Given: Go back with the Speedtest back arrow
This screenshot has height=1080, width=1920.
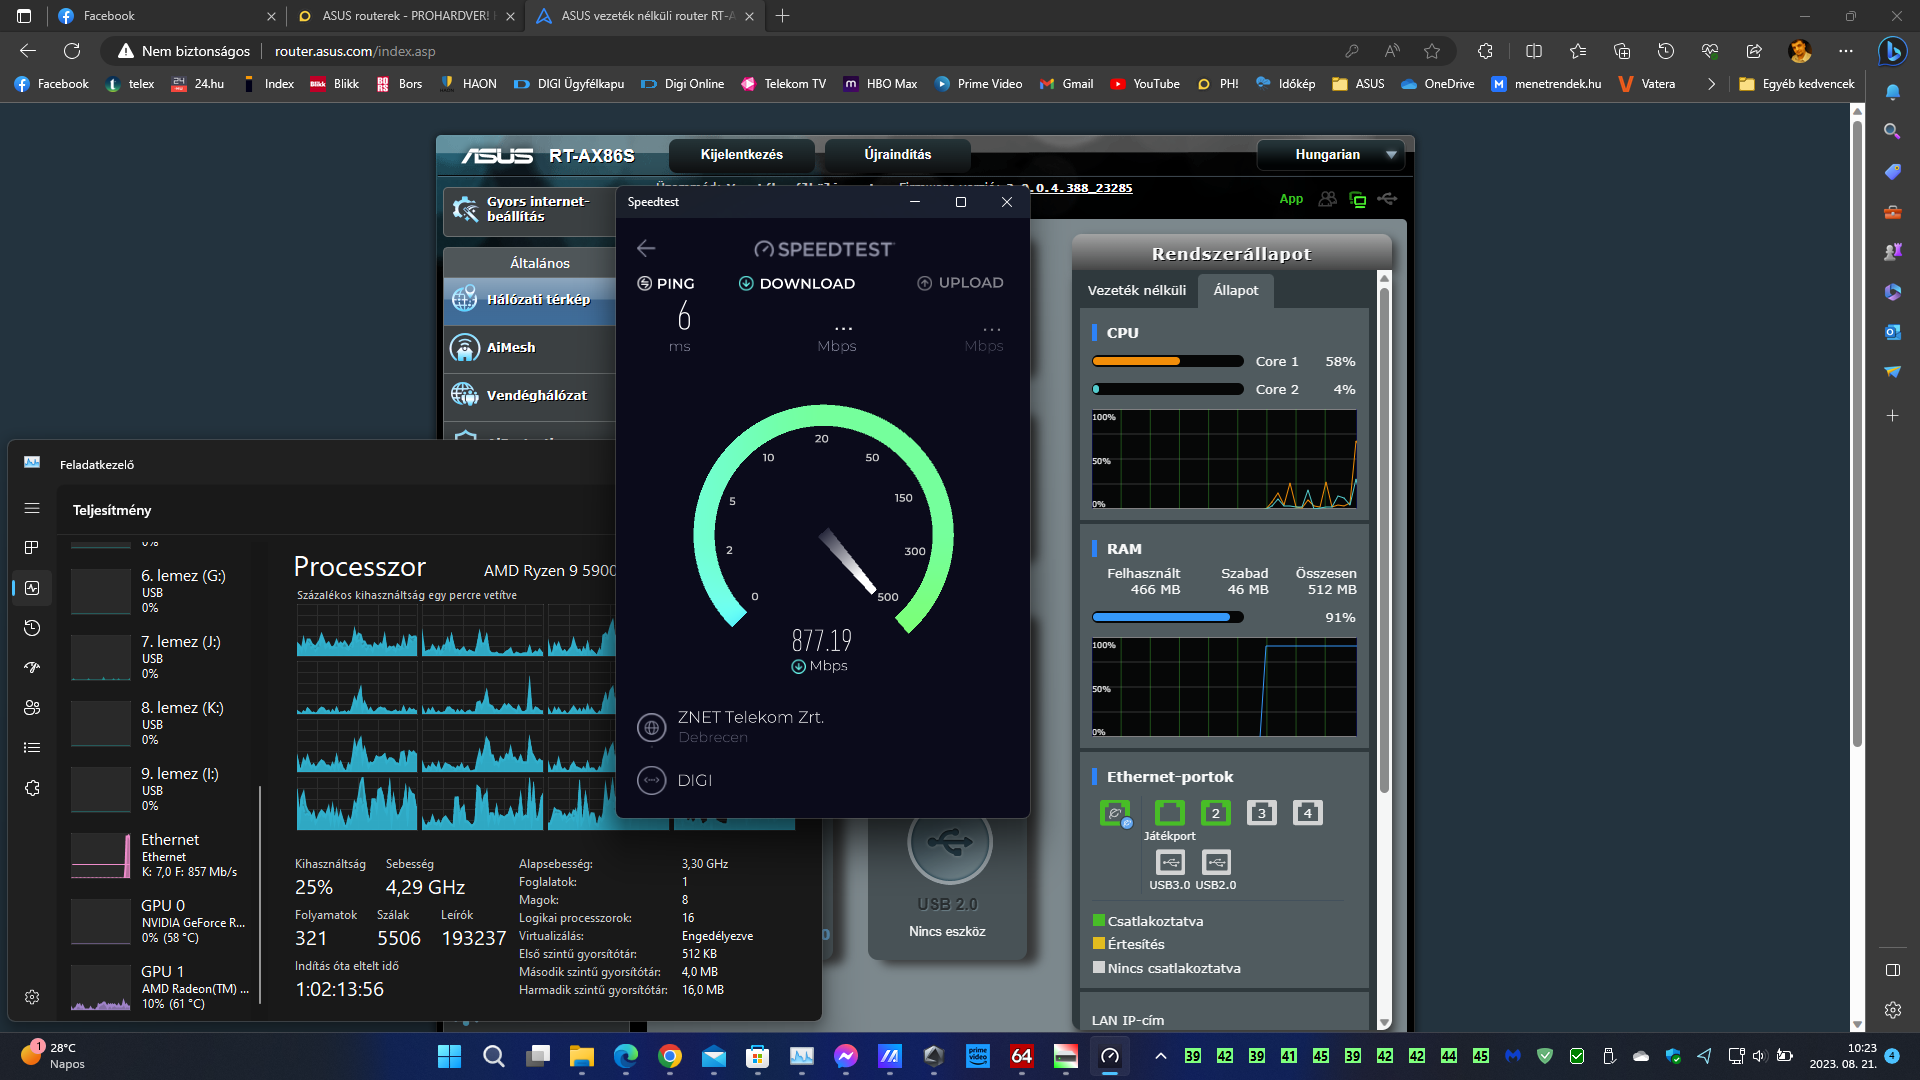Looking at the screenshot, I should [x=646, y=248].
